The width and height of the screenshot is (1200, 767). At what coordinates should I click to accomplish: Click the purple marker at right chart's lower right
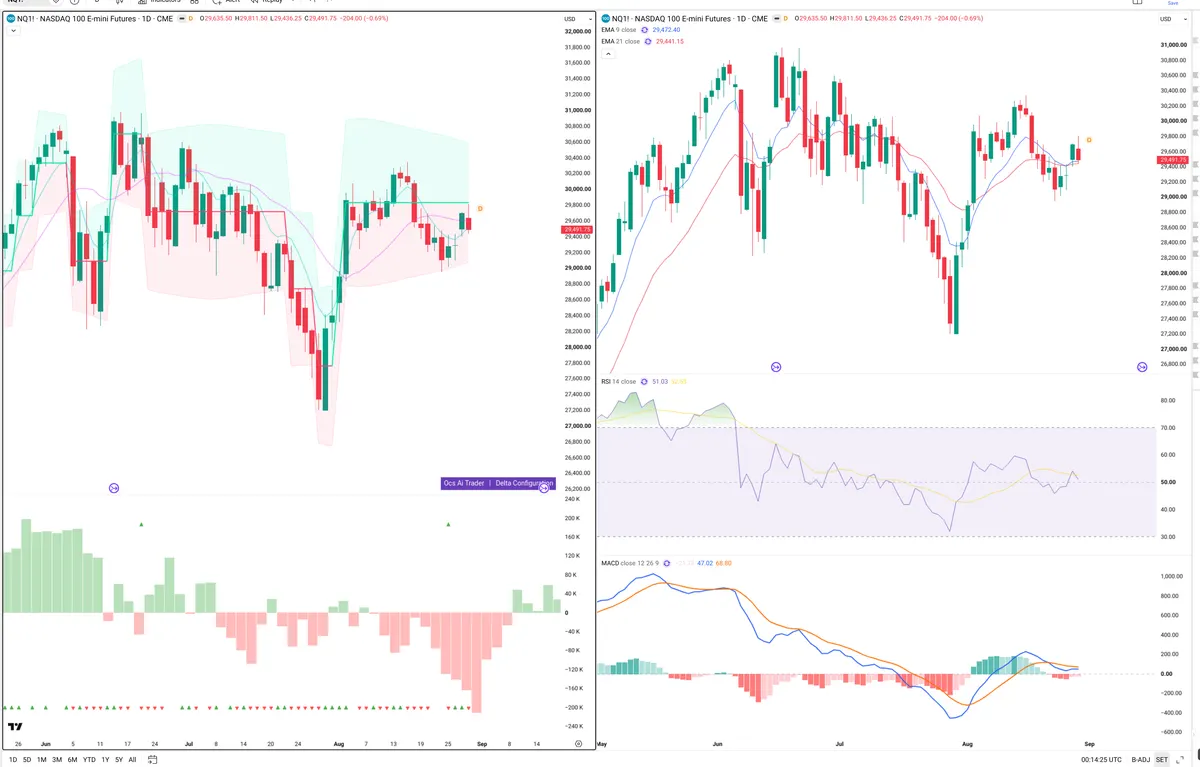point(1142,368)
